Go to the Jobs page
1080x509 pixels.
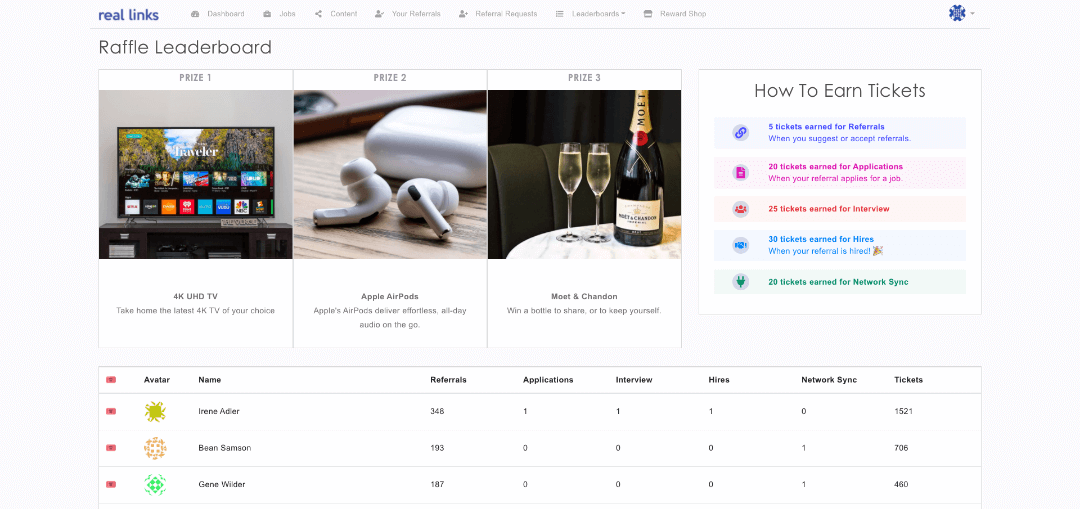coord(280,14)
